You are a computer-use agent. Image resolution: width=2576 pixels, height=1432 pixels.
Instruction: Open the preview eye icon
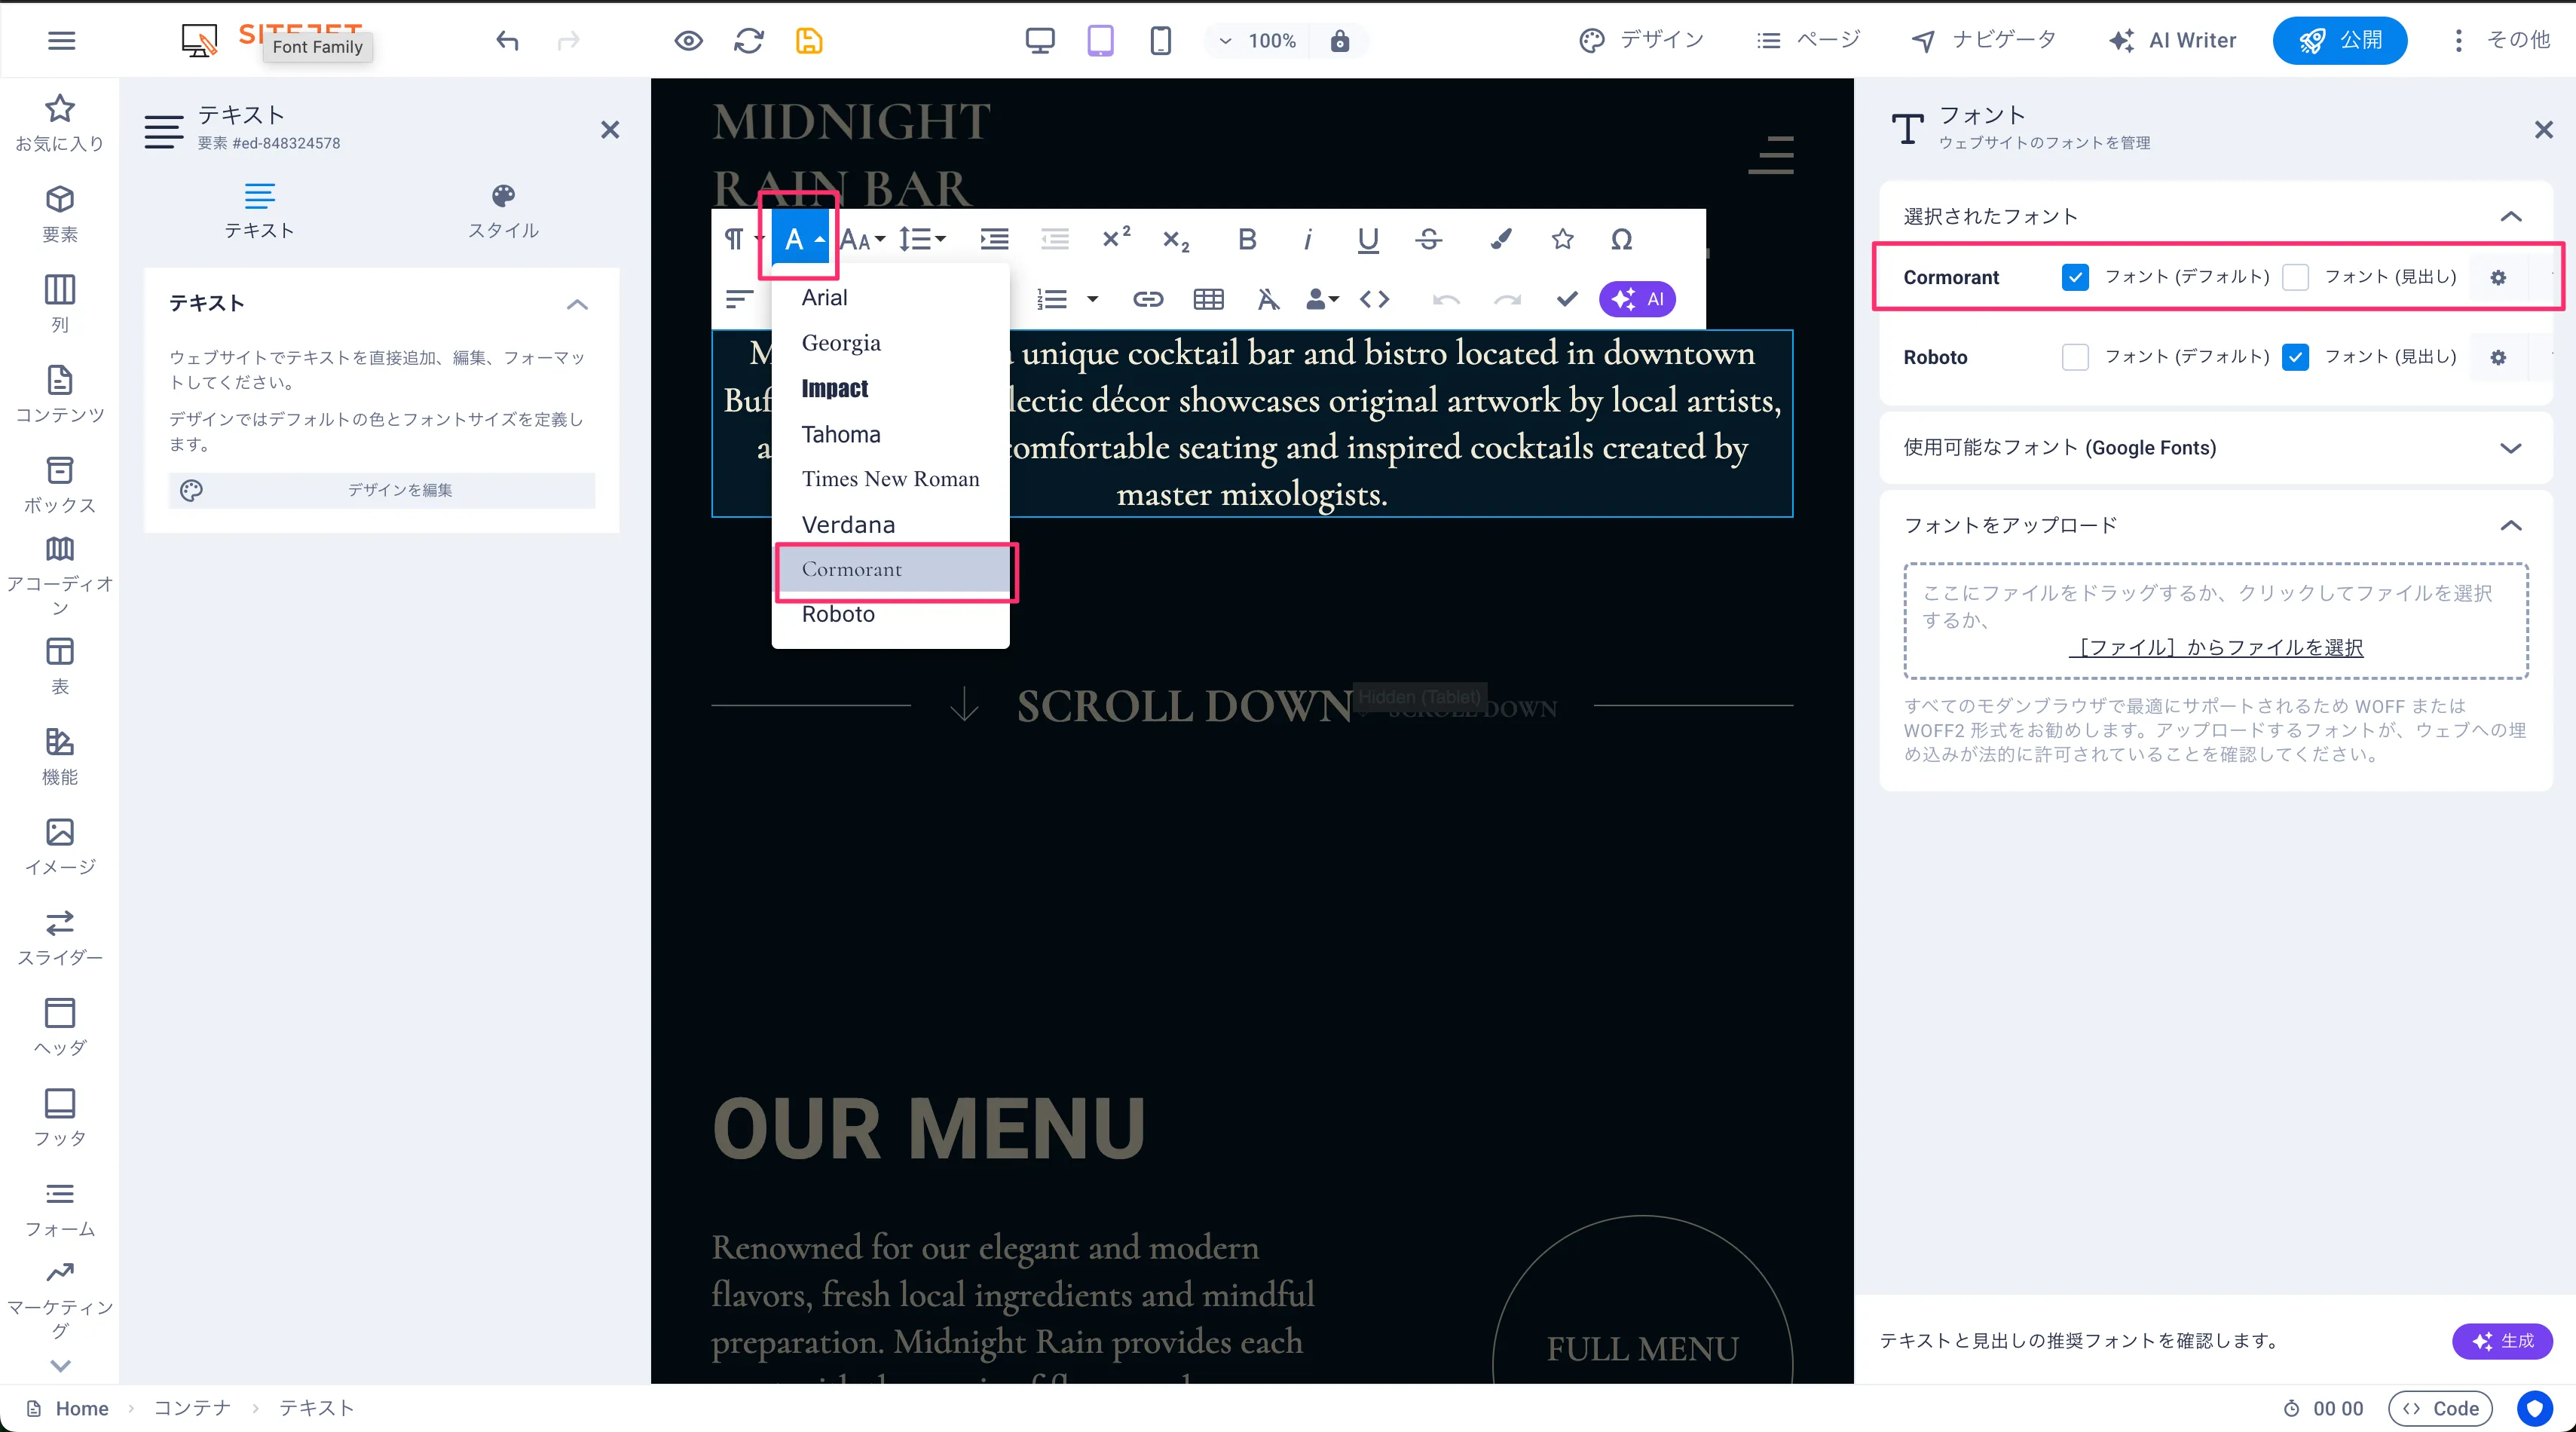(x=688, y=41)
